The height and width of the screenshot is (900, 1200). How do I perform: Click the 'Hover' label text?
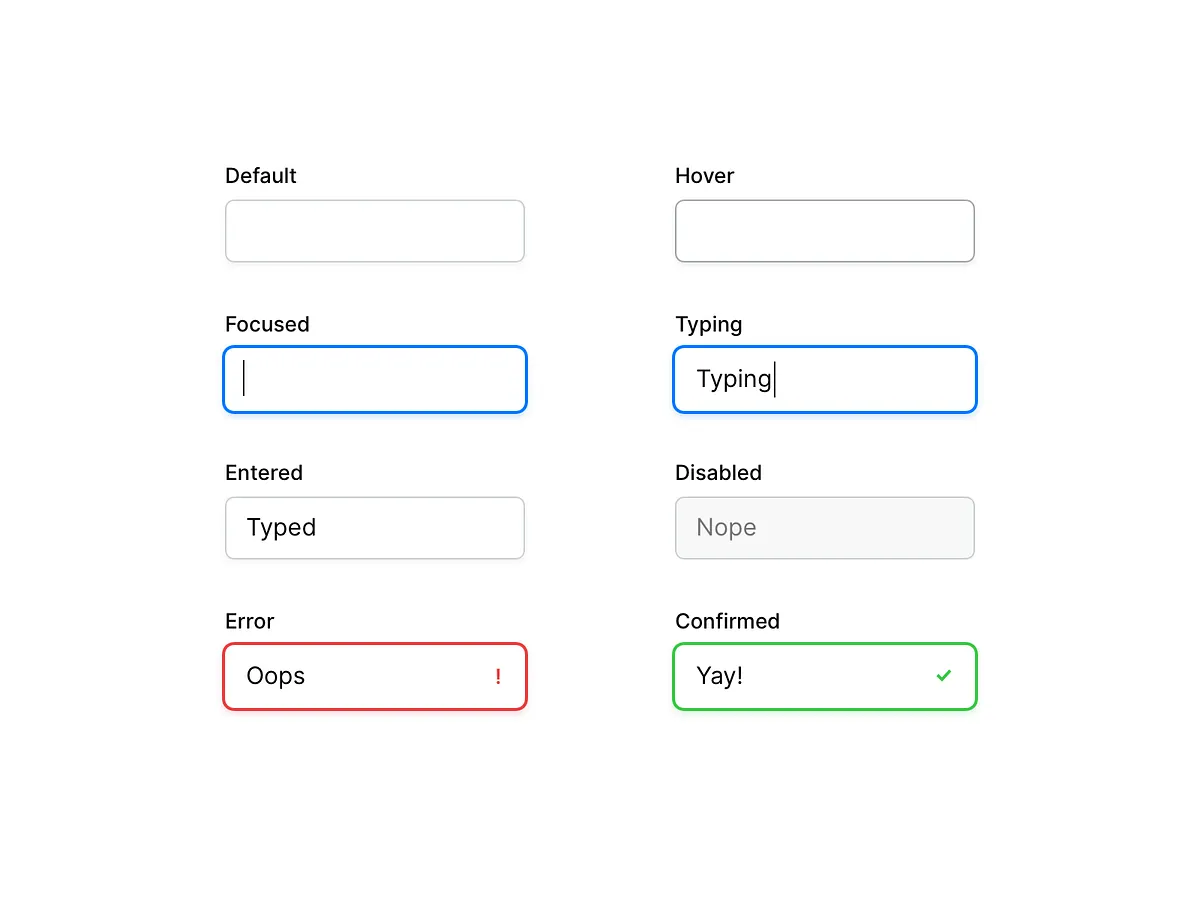coord(704,175)
